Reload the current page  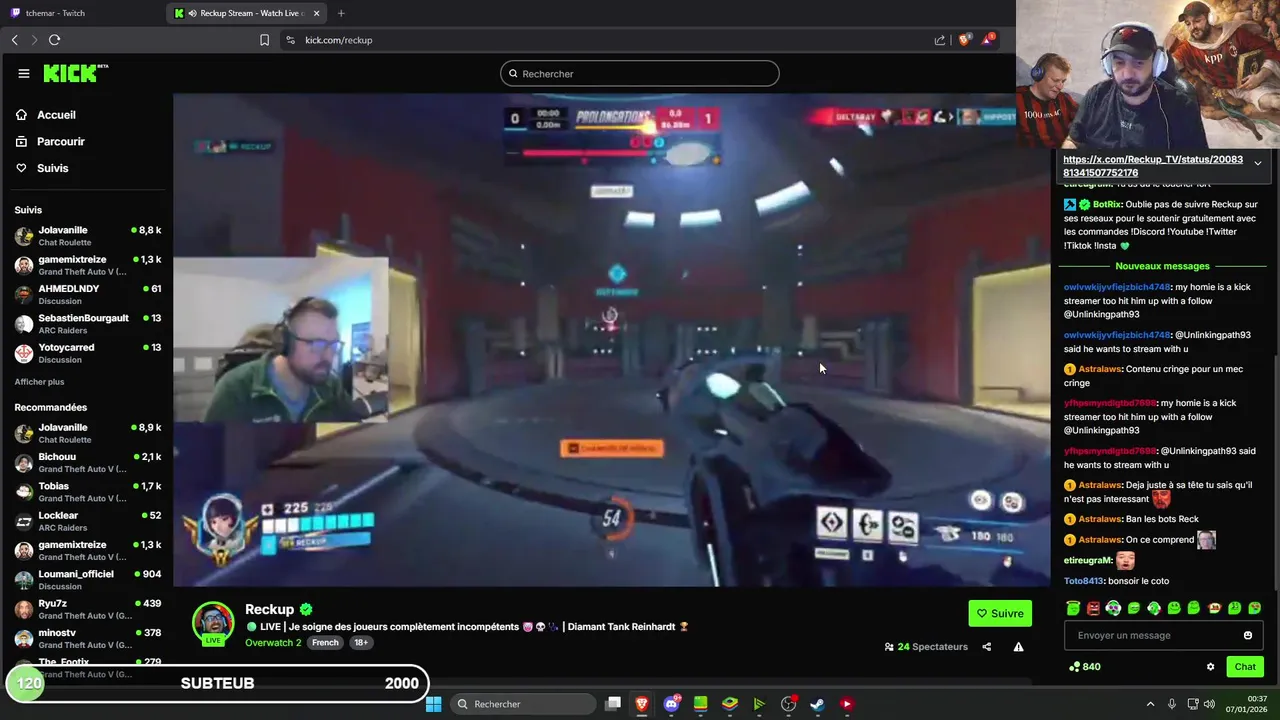coord(54,40)
